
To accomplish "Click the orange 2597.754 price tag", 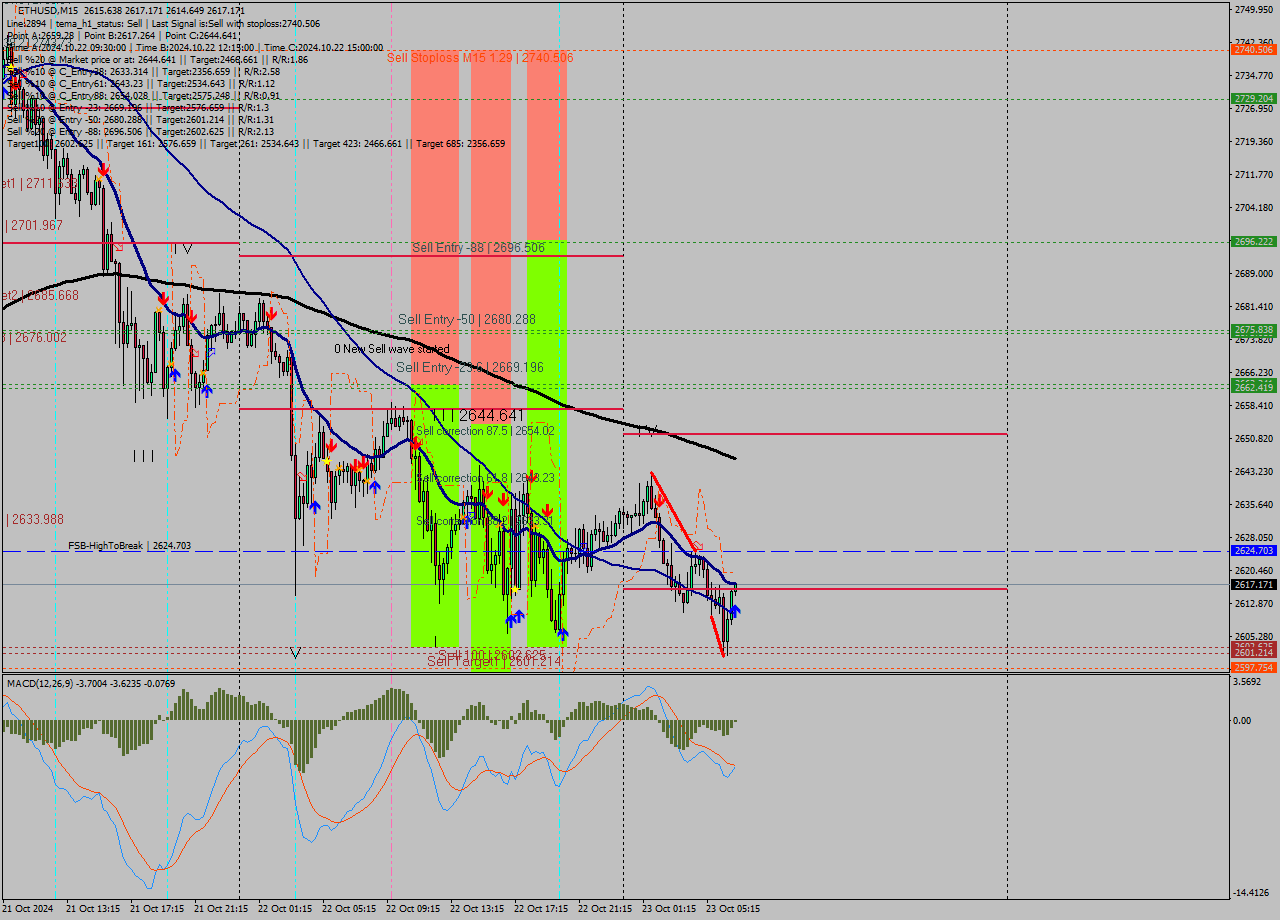I will coord(1253,667).
